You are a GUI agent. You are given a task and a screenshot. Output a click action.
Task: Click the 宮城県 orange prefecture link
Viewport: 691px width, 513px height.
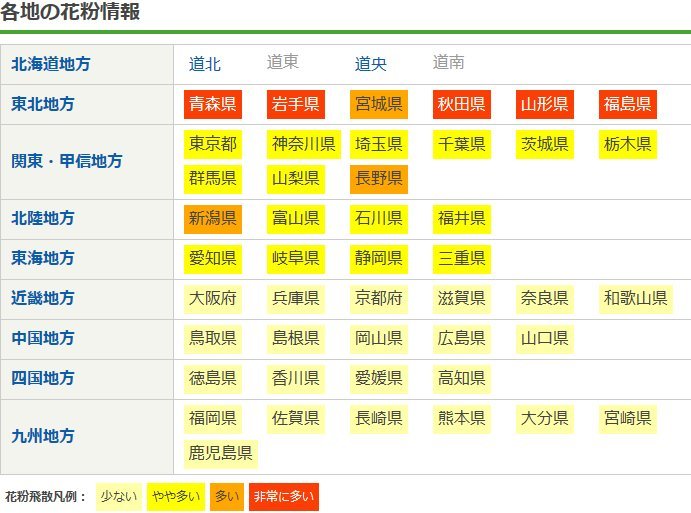tap(378, 104)
